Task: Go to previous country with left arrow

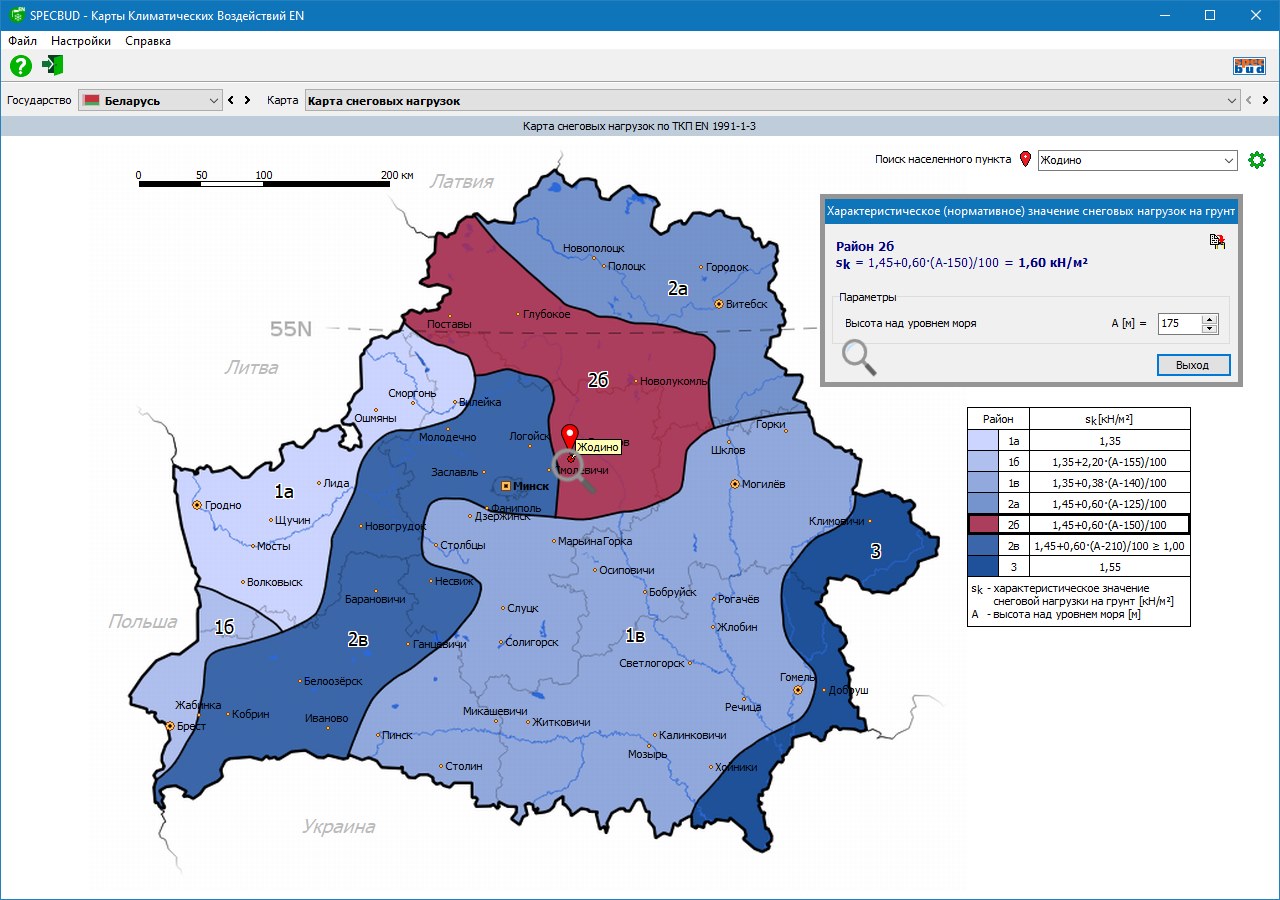Action: (231, 100)
